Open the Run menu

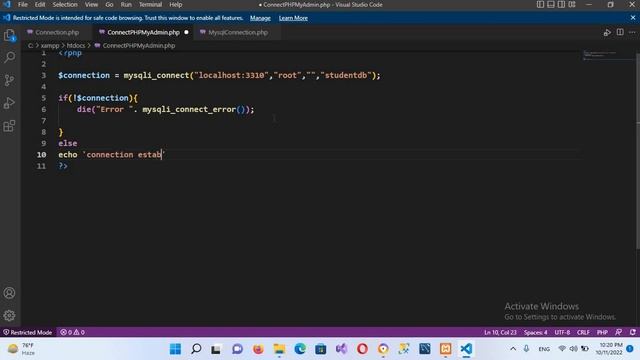[126, 4]
